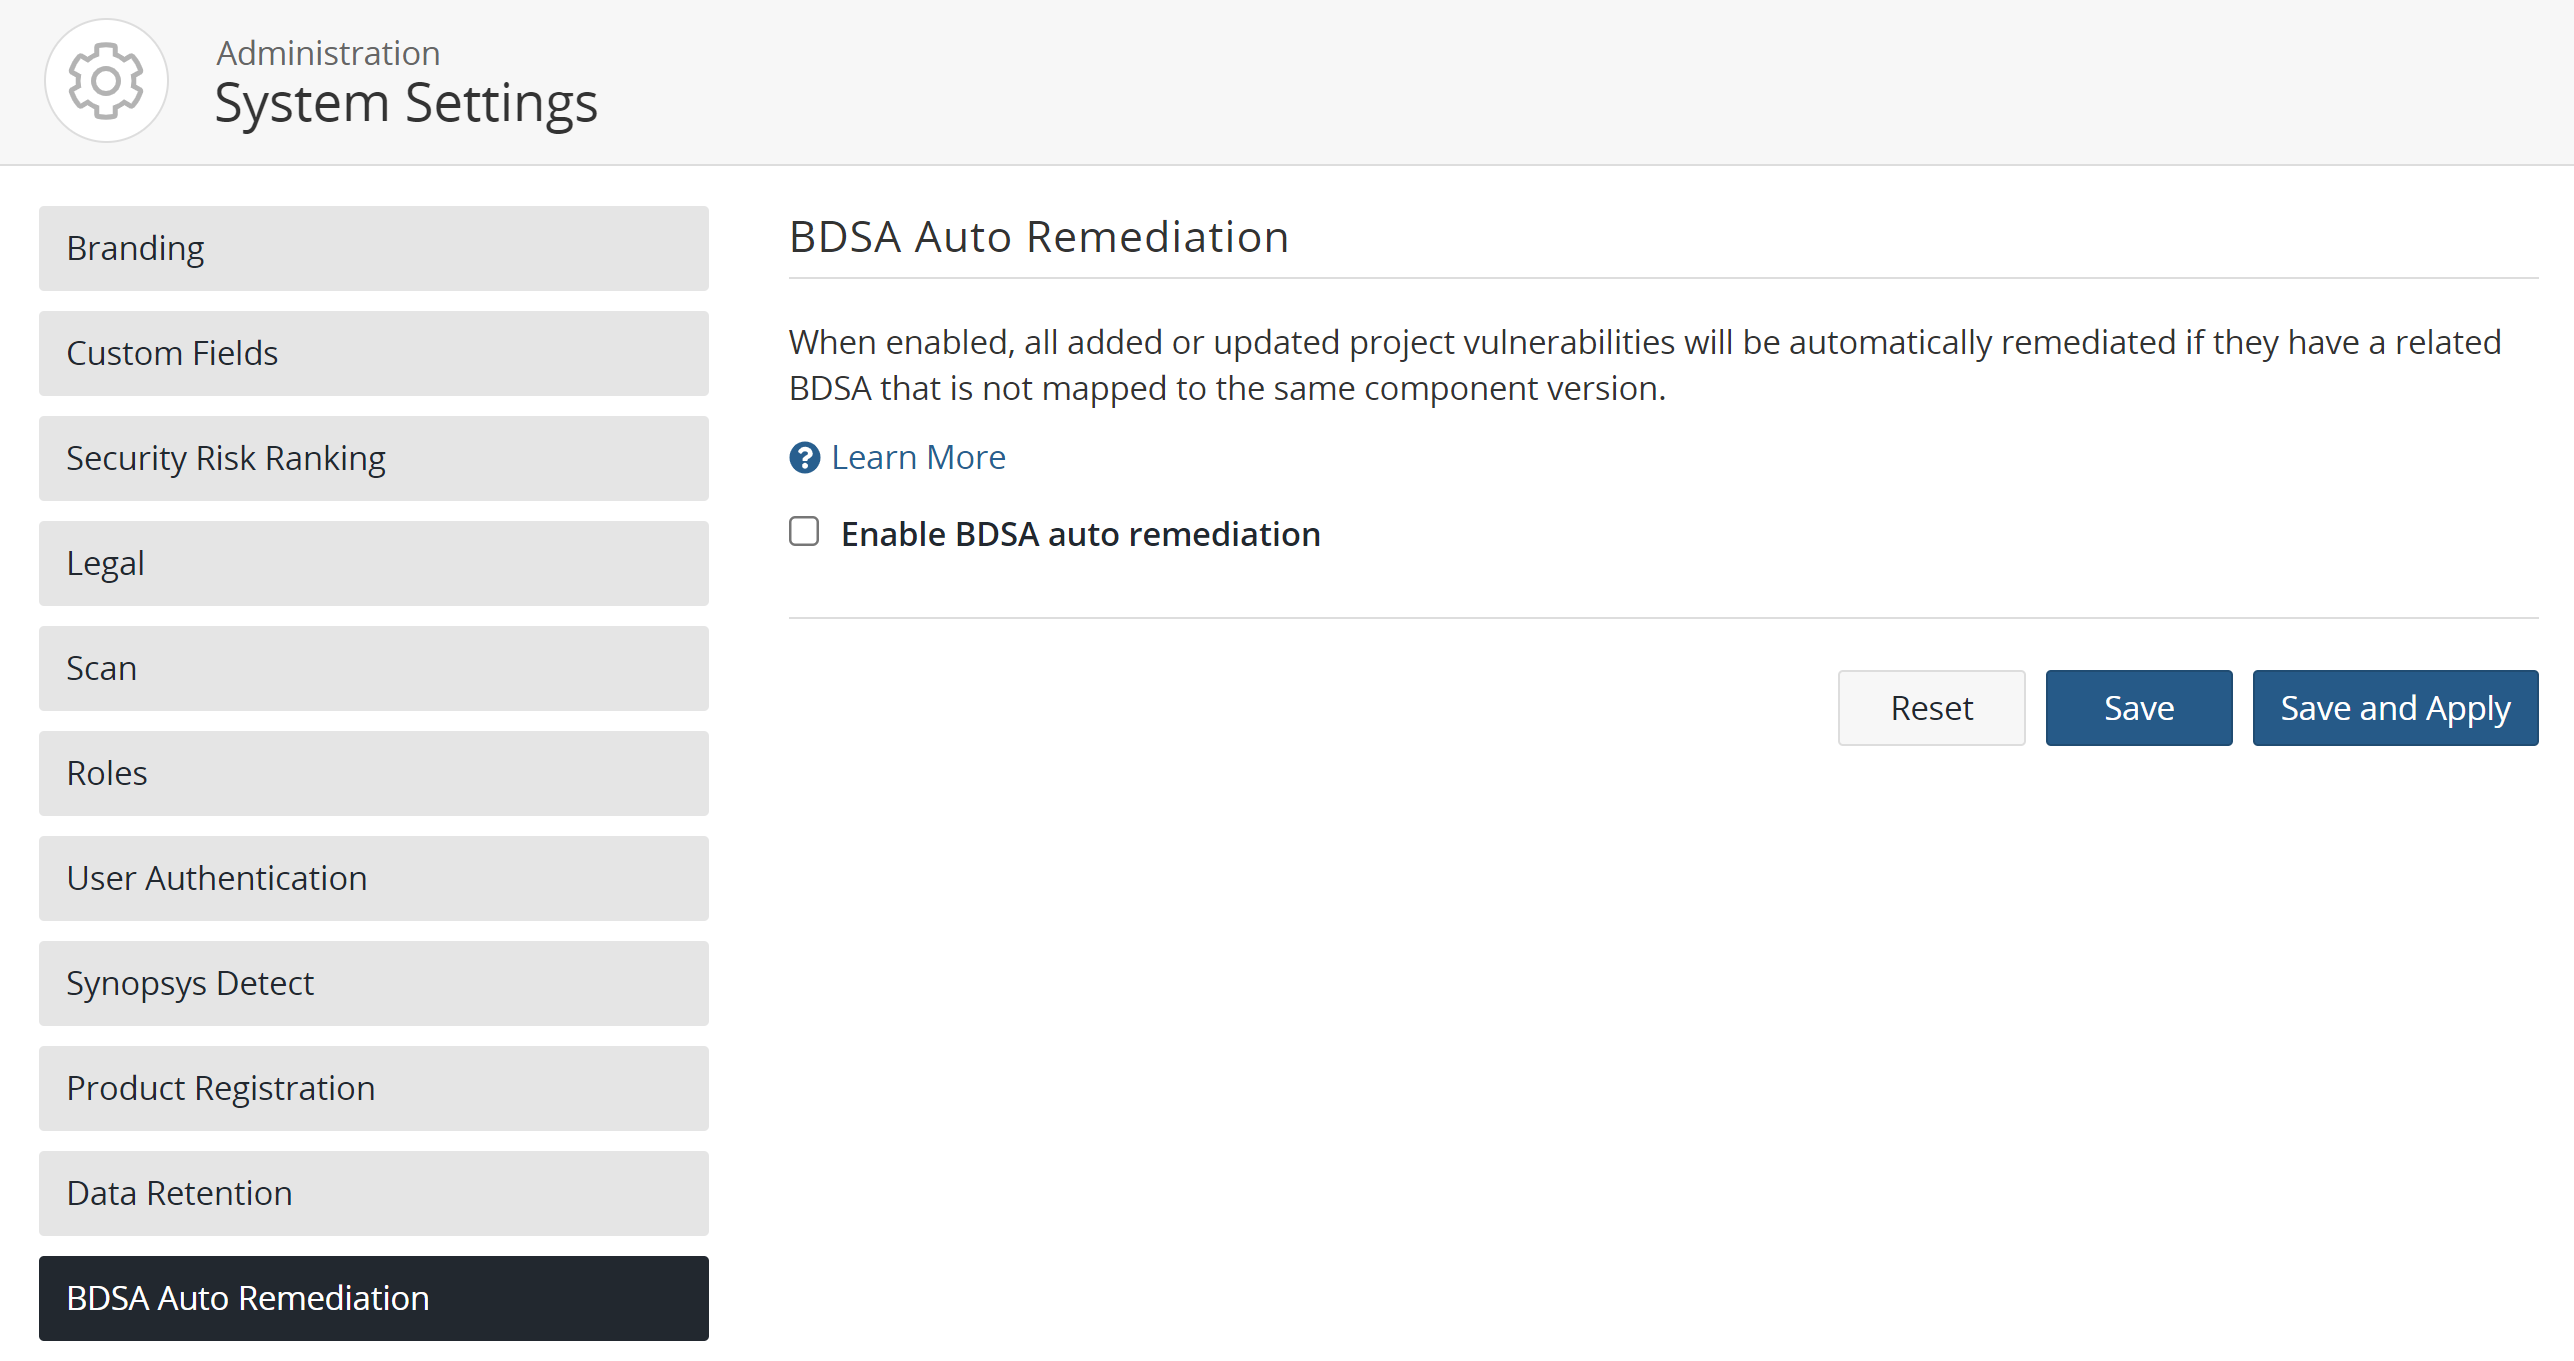Navigate to User Authentication settings
This screenshot has height=1361, width=2574.
(373, 878)
